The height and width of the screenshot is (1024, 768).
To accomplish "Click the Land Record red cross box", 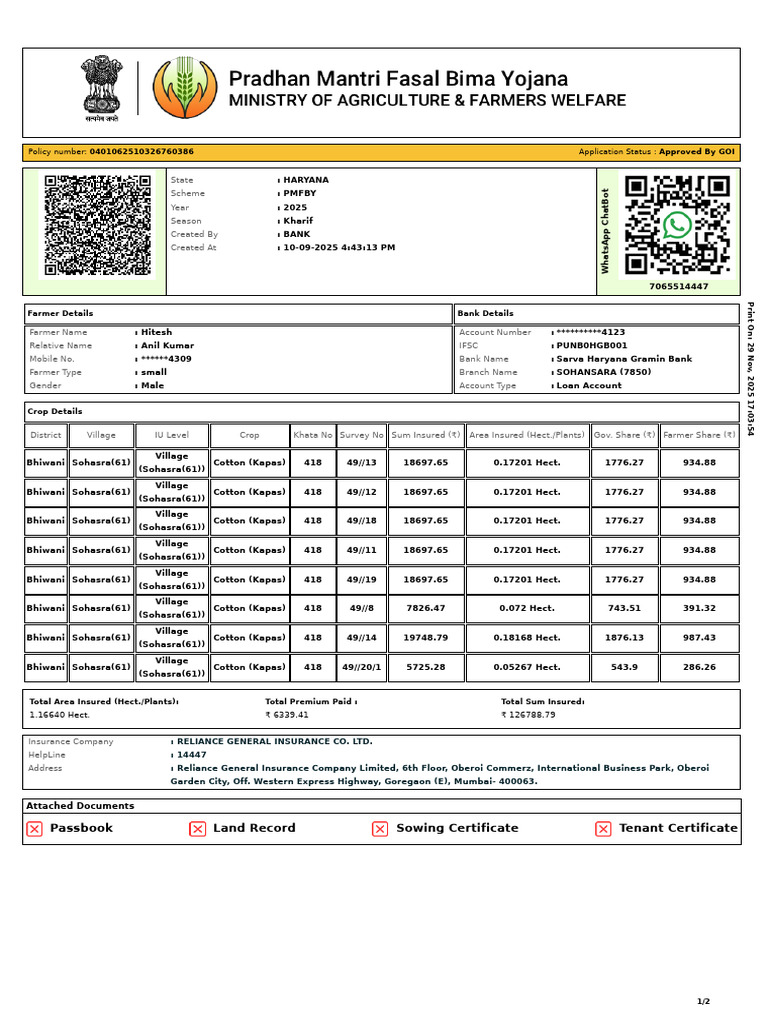I will (x=197, y=829).
